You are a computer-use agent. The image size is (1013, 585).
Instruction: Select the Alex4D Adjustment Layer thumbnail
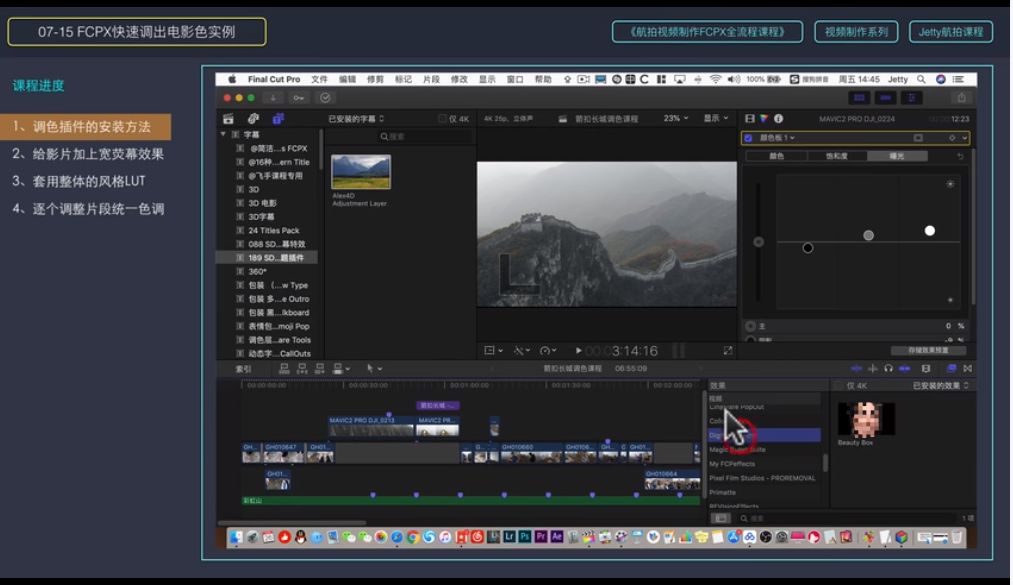(x=361, y=172)
